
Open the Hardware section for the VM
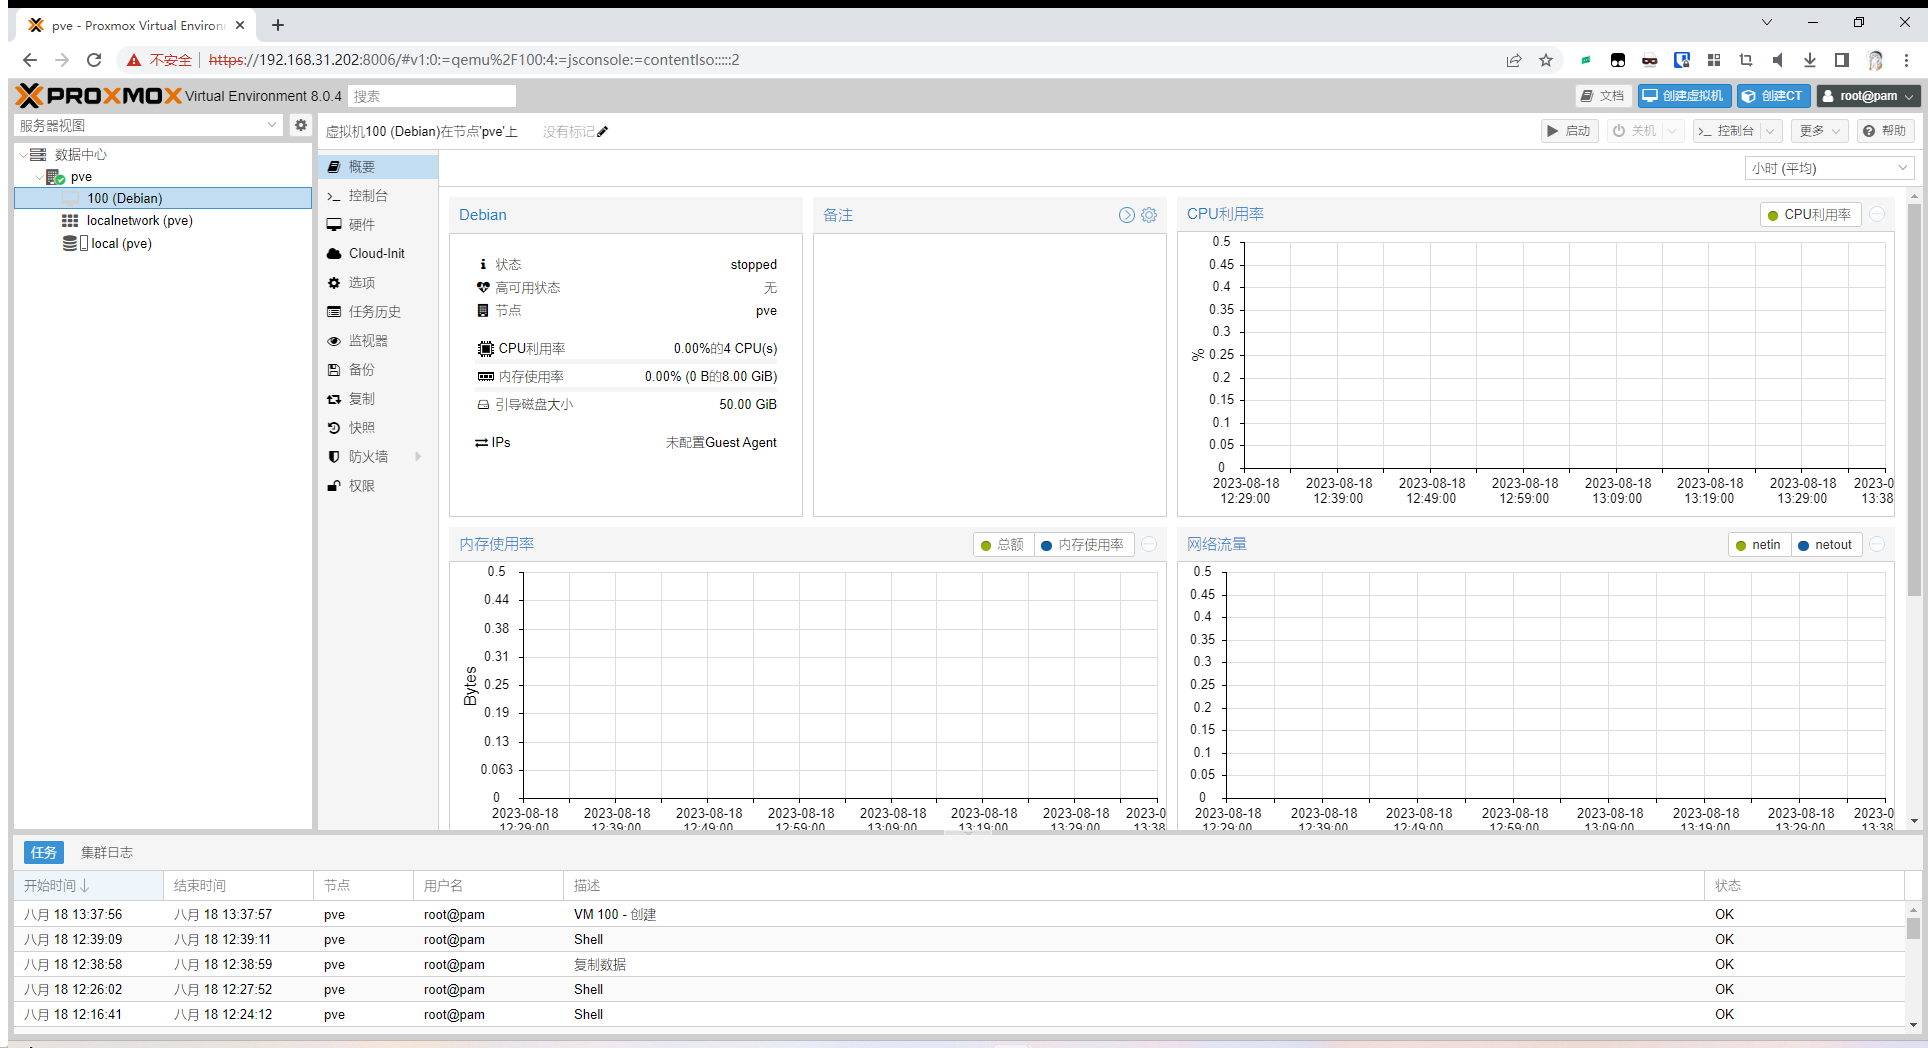coord(361,225)
